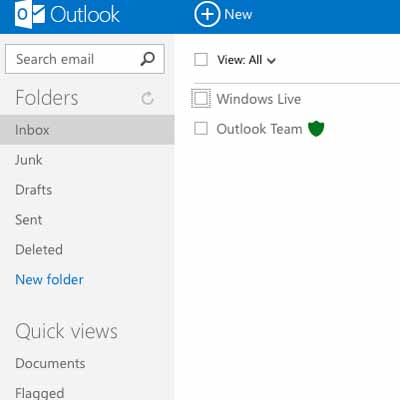Click the New folder link

click(x=49, y=280)
